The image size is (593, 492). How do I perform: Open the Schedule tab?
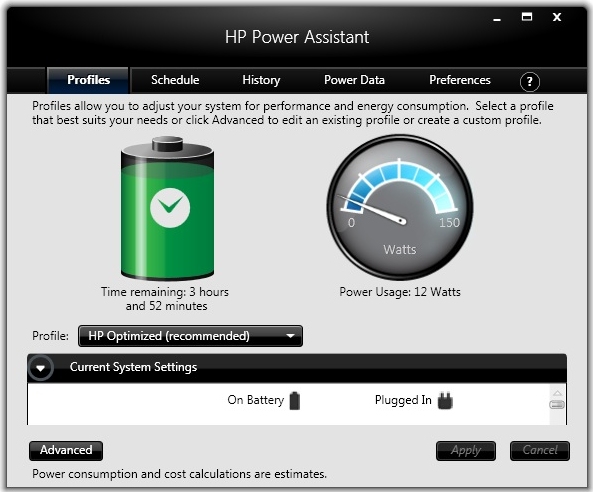point(175,80)
